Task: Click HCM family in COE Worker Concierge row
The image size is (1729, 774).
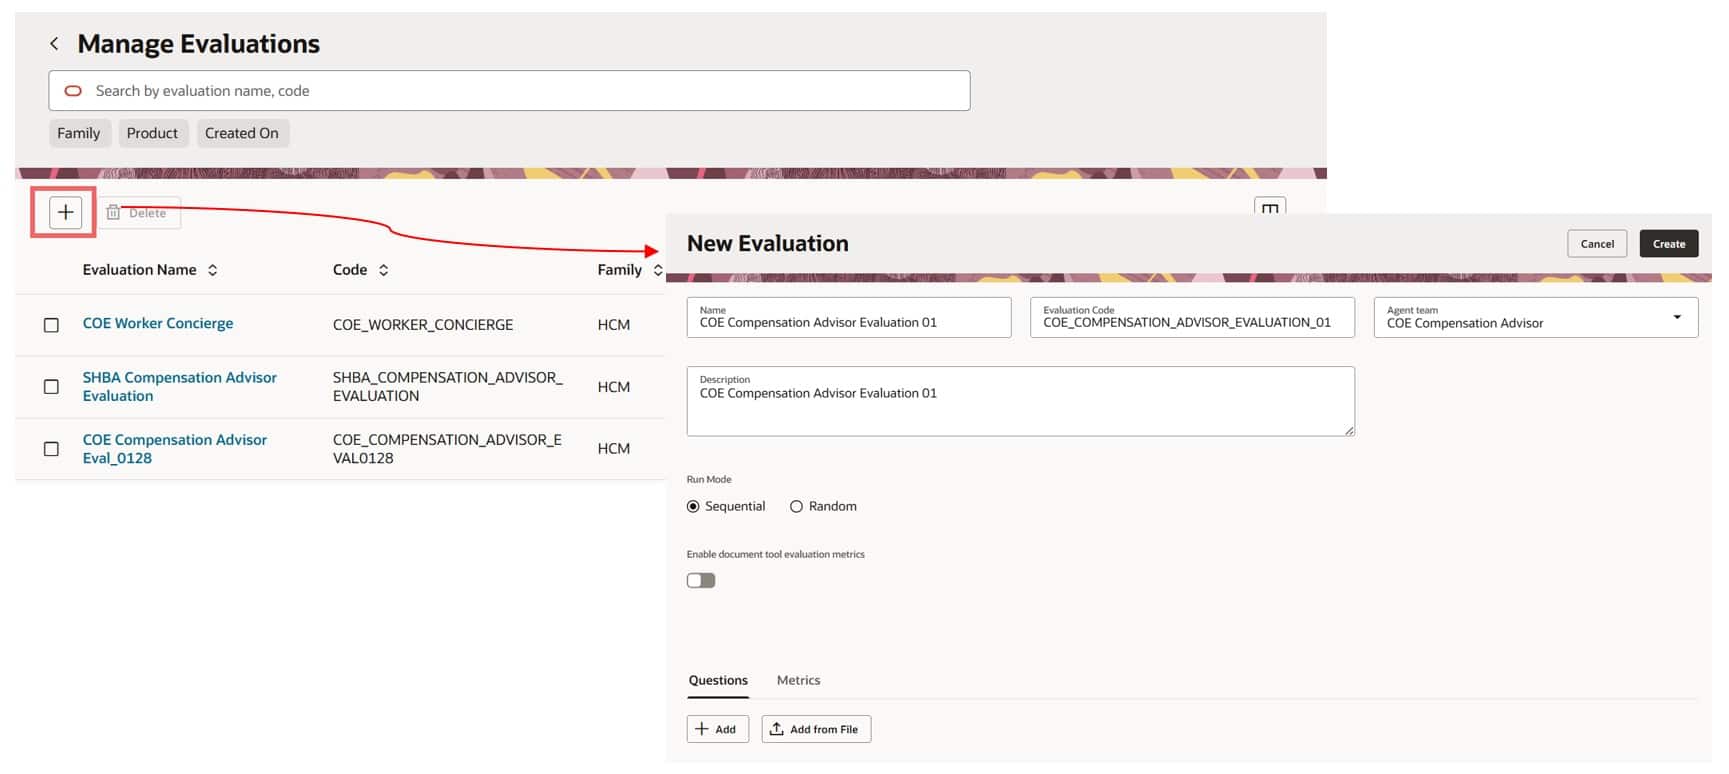Action: tap(614, 325)
